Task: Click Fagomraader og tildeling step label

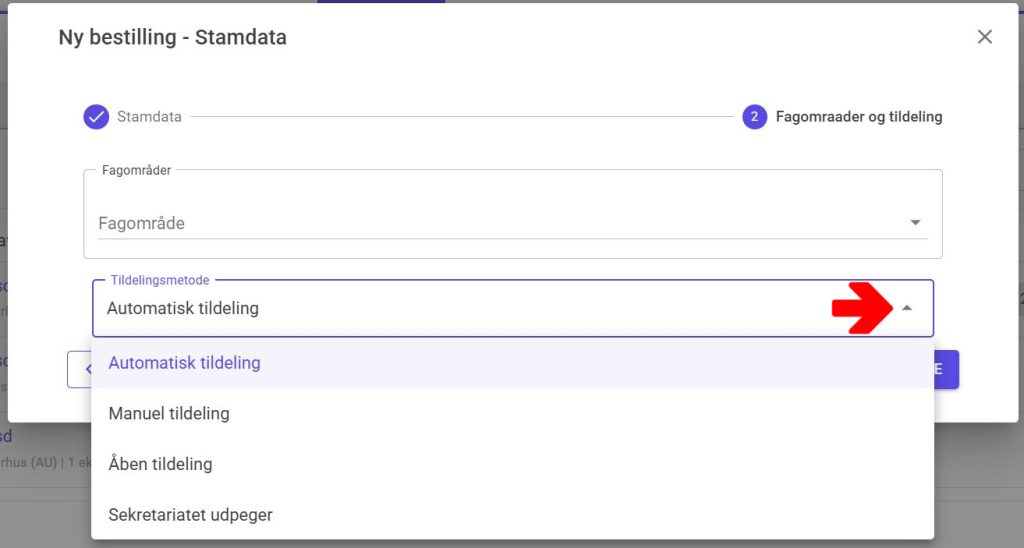Action: pyautogui.click(x=859, y=117)
